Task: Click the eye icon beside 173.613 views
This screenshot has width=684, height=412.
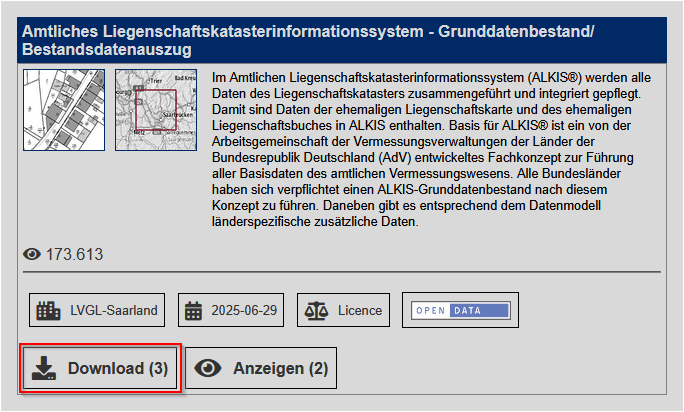Action: 32,255
